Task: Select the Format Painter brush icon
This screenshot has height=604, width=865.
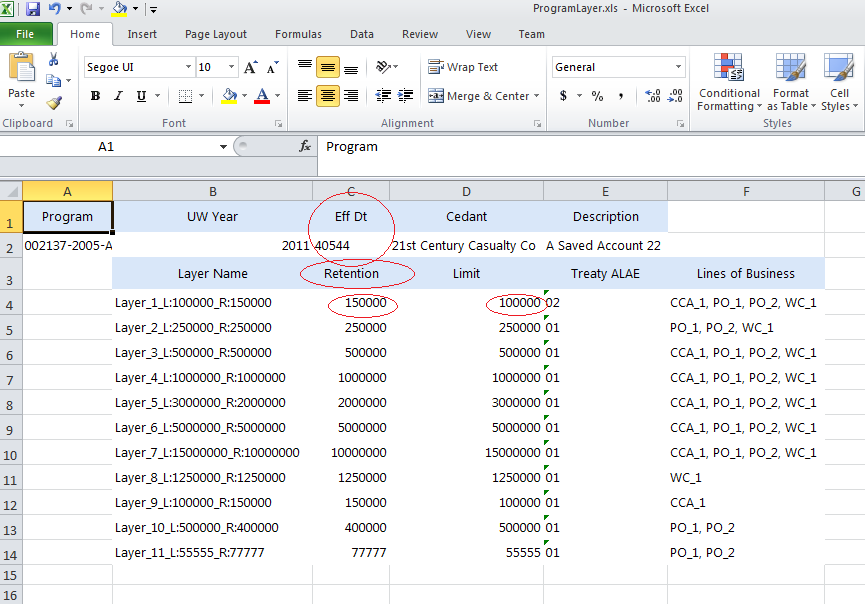Action: click(x=54, y=102)
